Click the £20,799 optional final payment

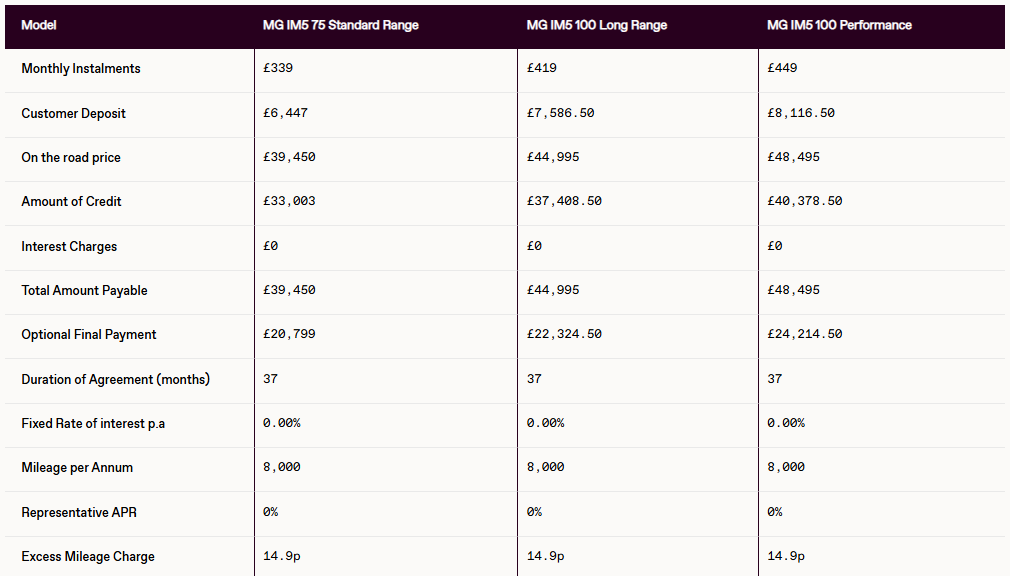[x=289, y=335]
